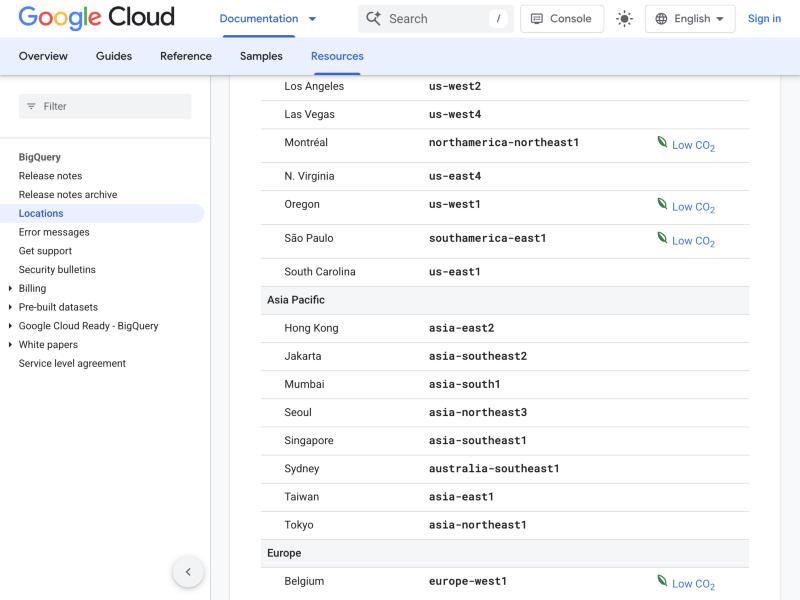Click asia-south1 region code
This screenshot has width=800, height=600.
click(x=464, y=384)
